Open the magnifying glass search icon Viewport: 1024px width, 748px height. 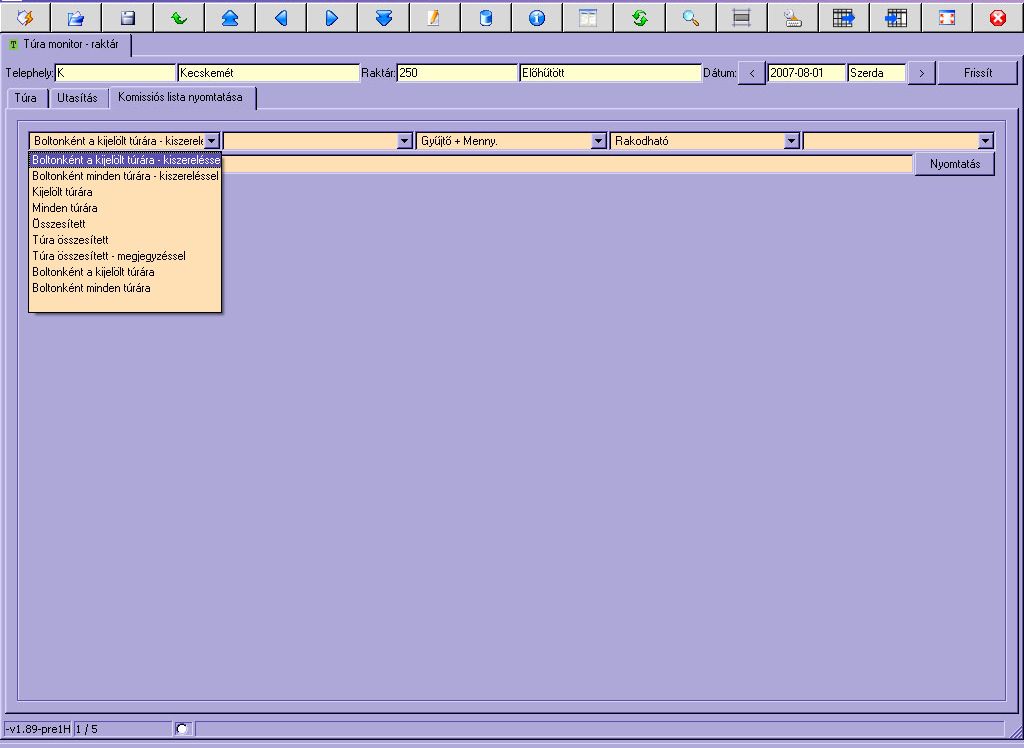click(690, 17)
